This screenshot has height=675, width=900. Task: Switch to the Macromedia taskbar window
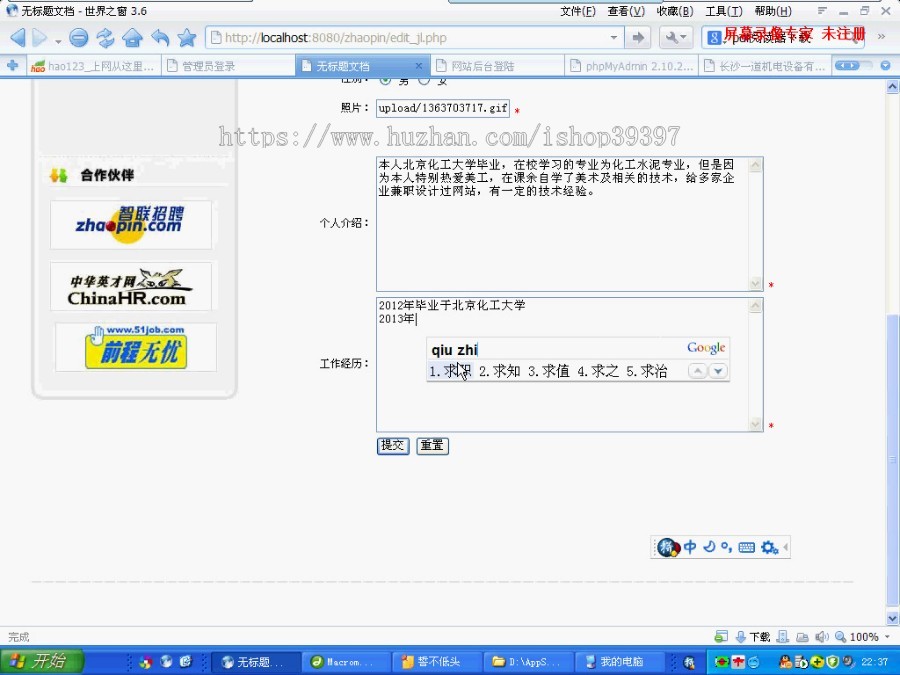tap(346, 662)
